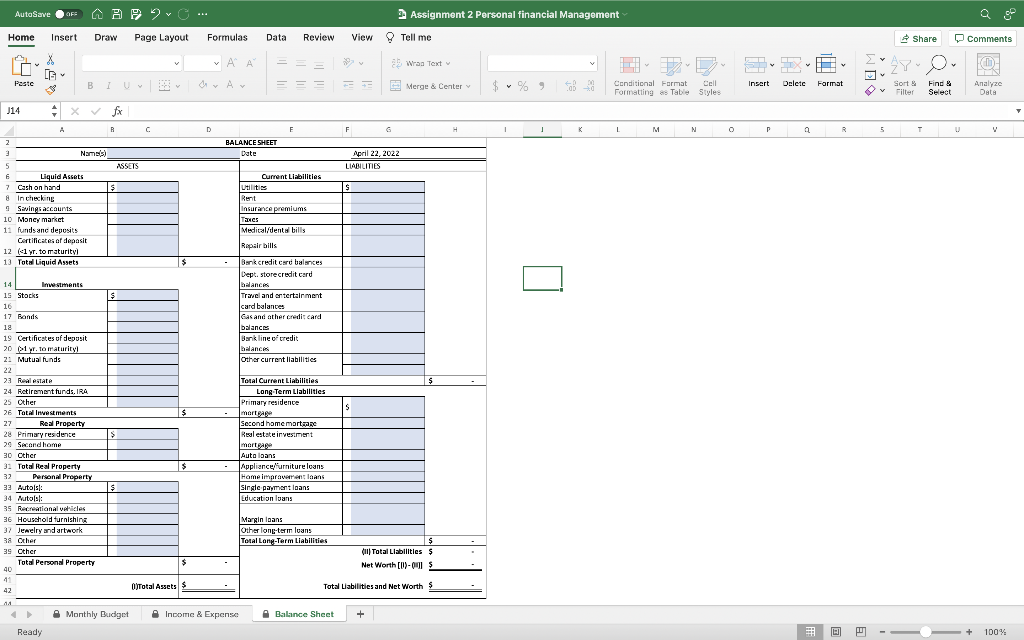
Task: Open Conditional Formatting menu
Action: point(633,76)
